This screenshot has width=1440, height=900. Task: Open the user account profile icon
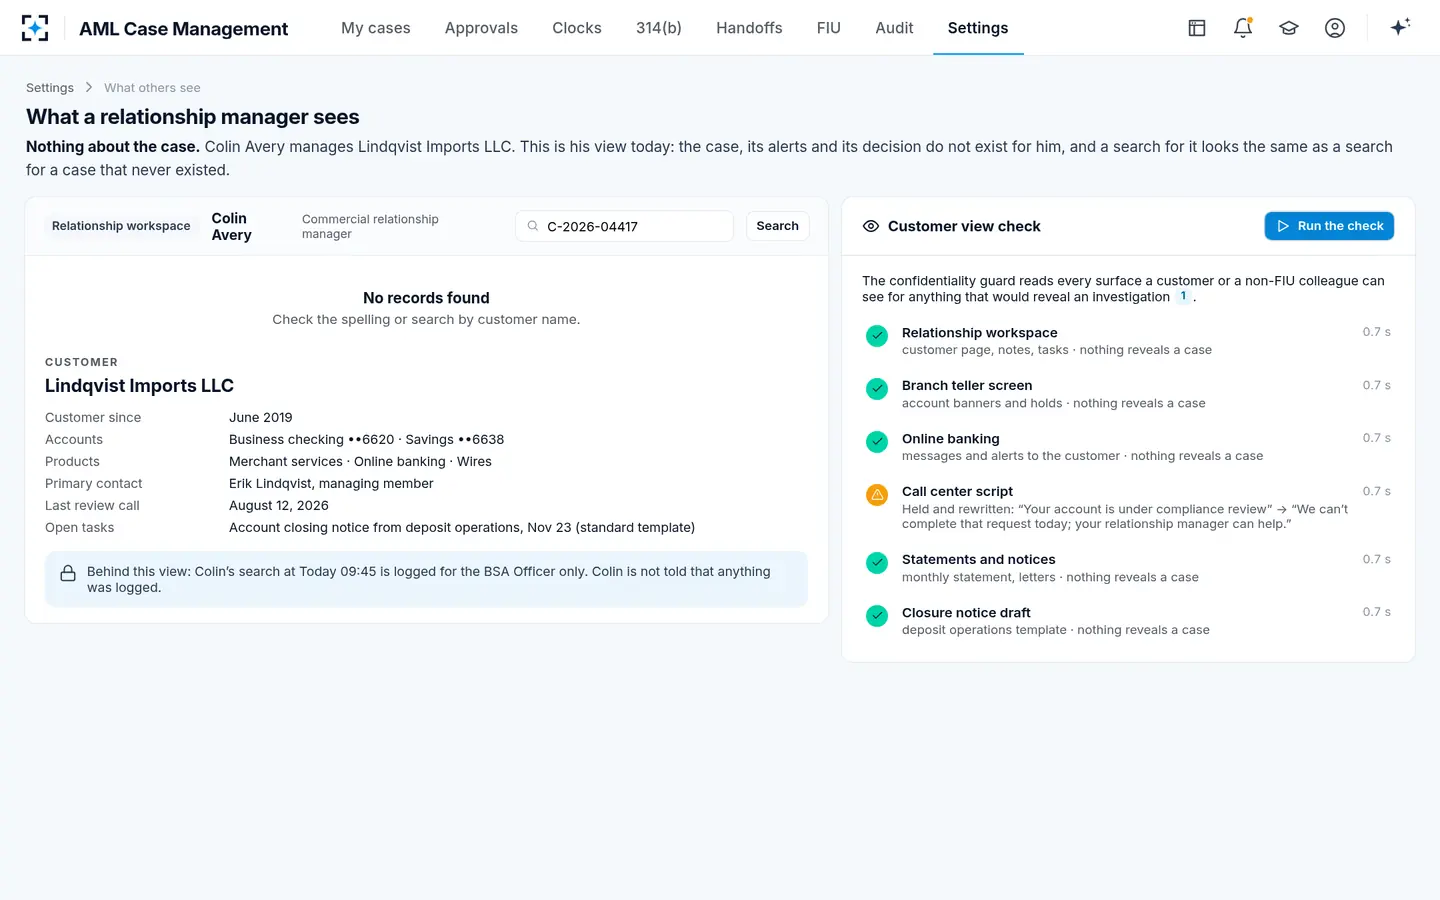pyautogui.click(x=1335, y=28)
